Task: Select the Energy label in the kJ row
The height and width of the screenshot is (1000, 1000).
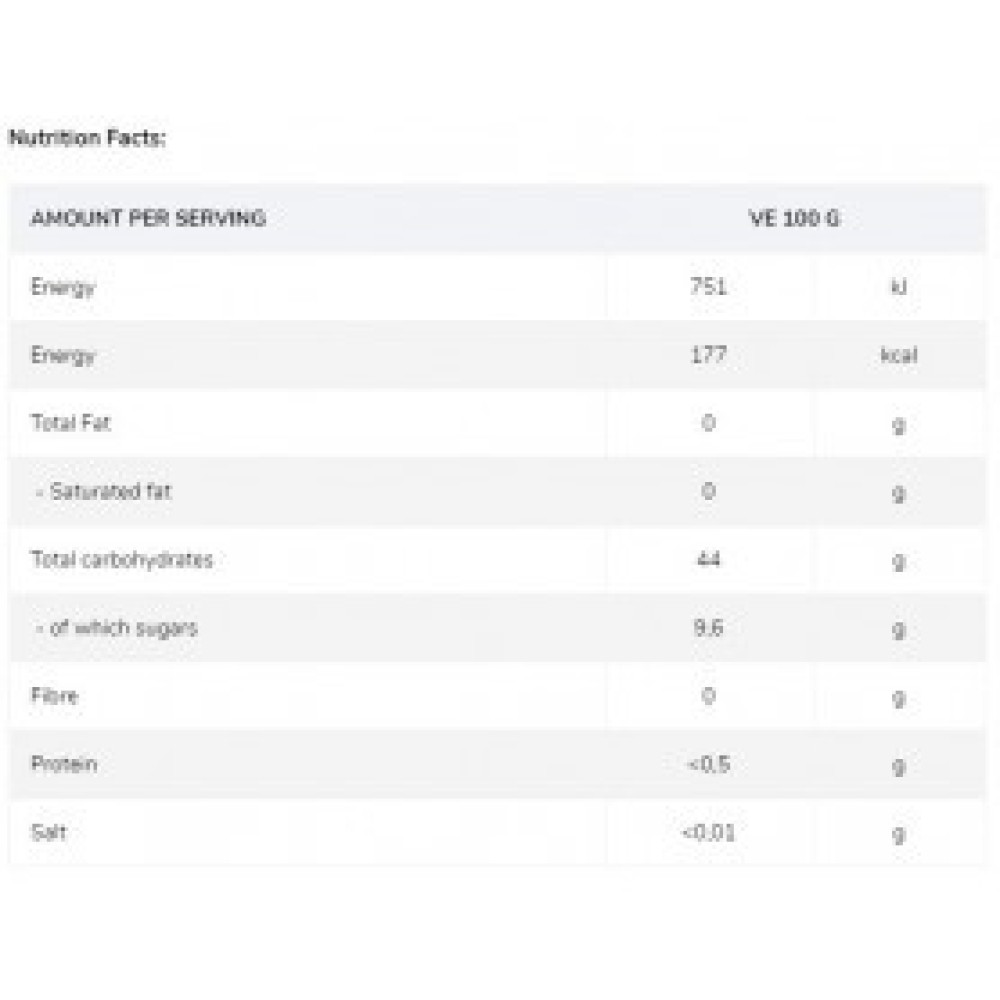Action: point(63,287)
